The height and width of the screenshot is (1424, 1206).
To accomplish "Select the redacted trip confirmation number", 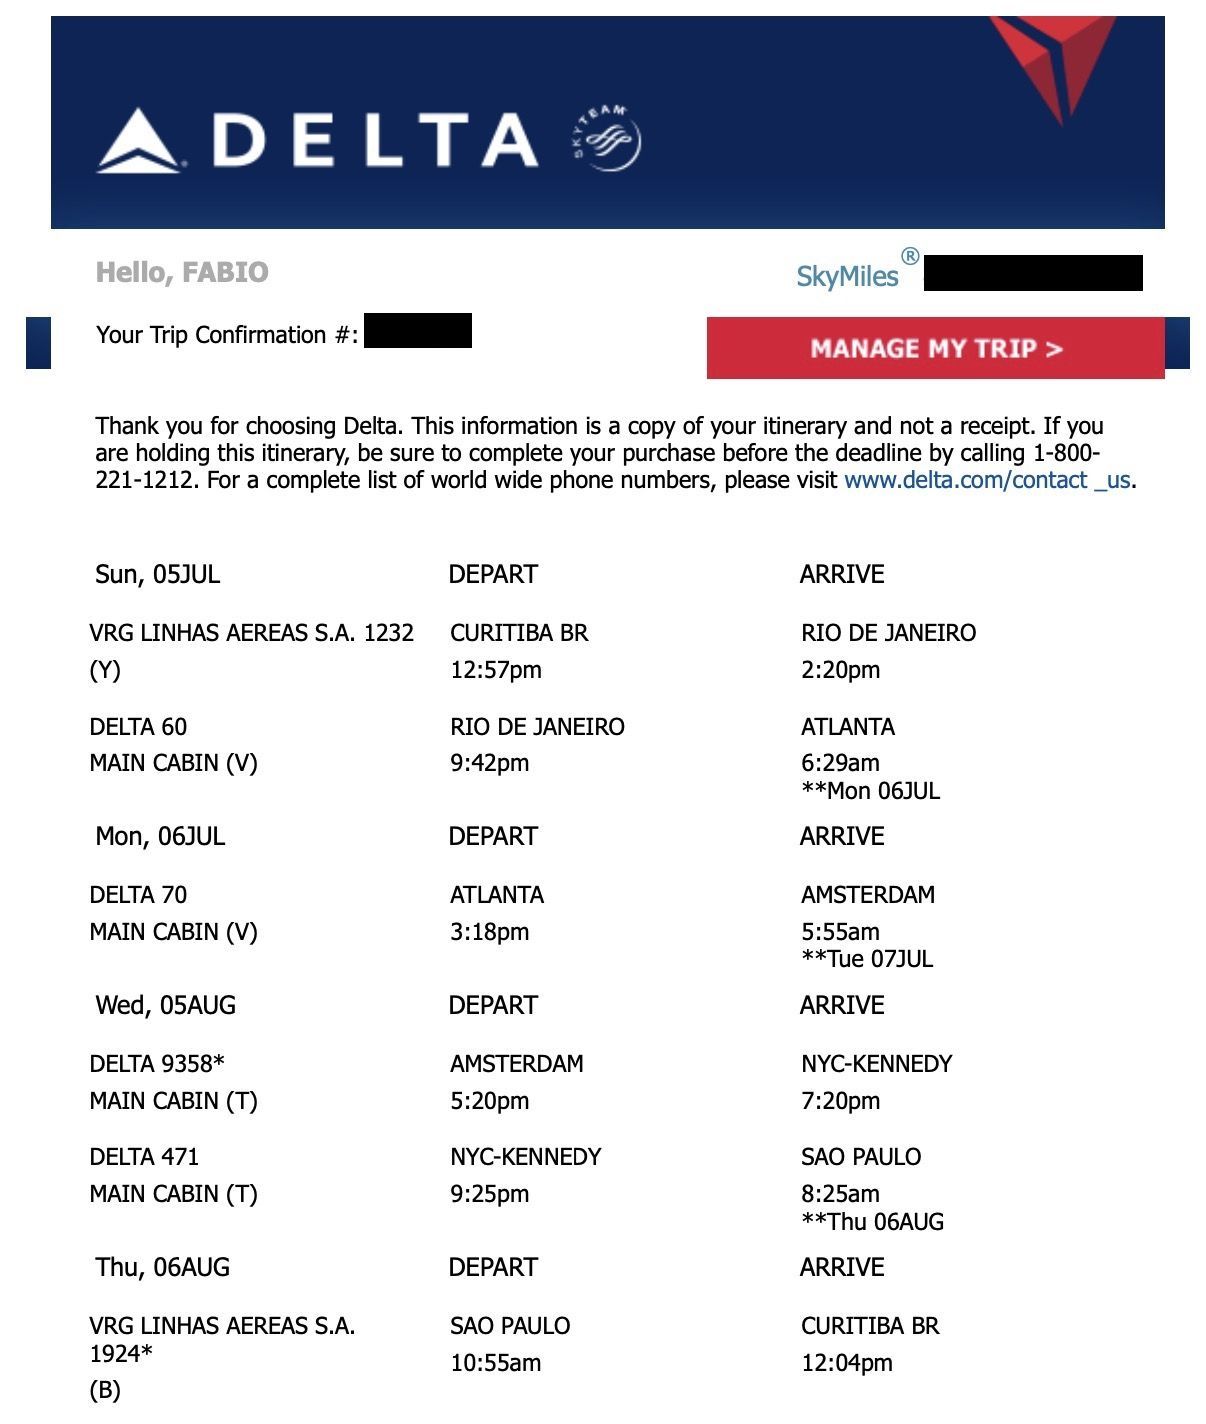I will click(418, 331).
